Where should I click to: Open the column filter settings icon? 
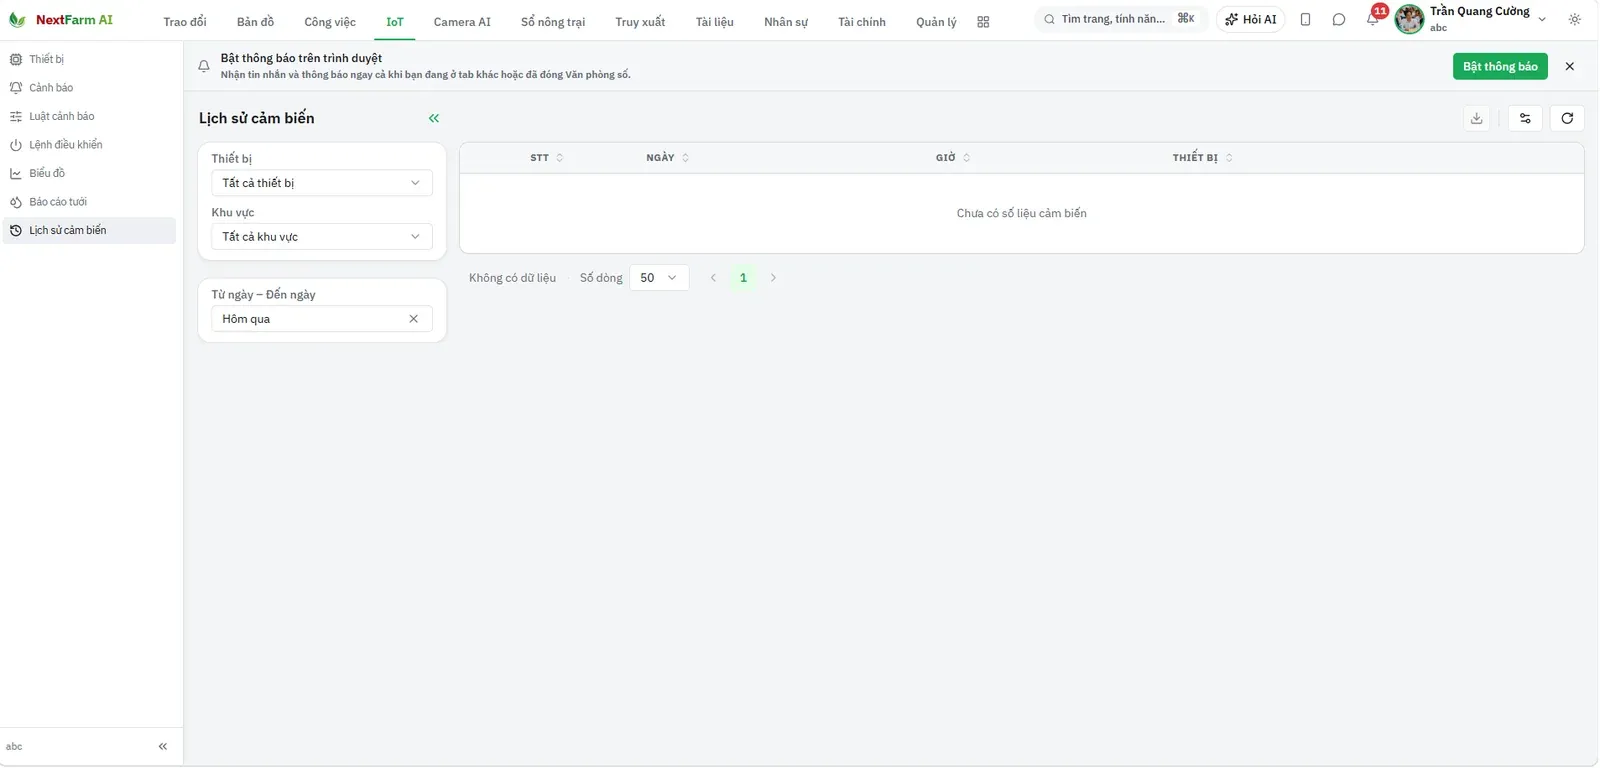[x=1525, y=118]
